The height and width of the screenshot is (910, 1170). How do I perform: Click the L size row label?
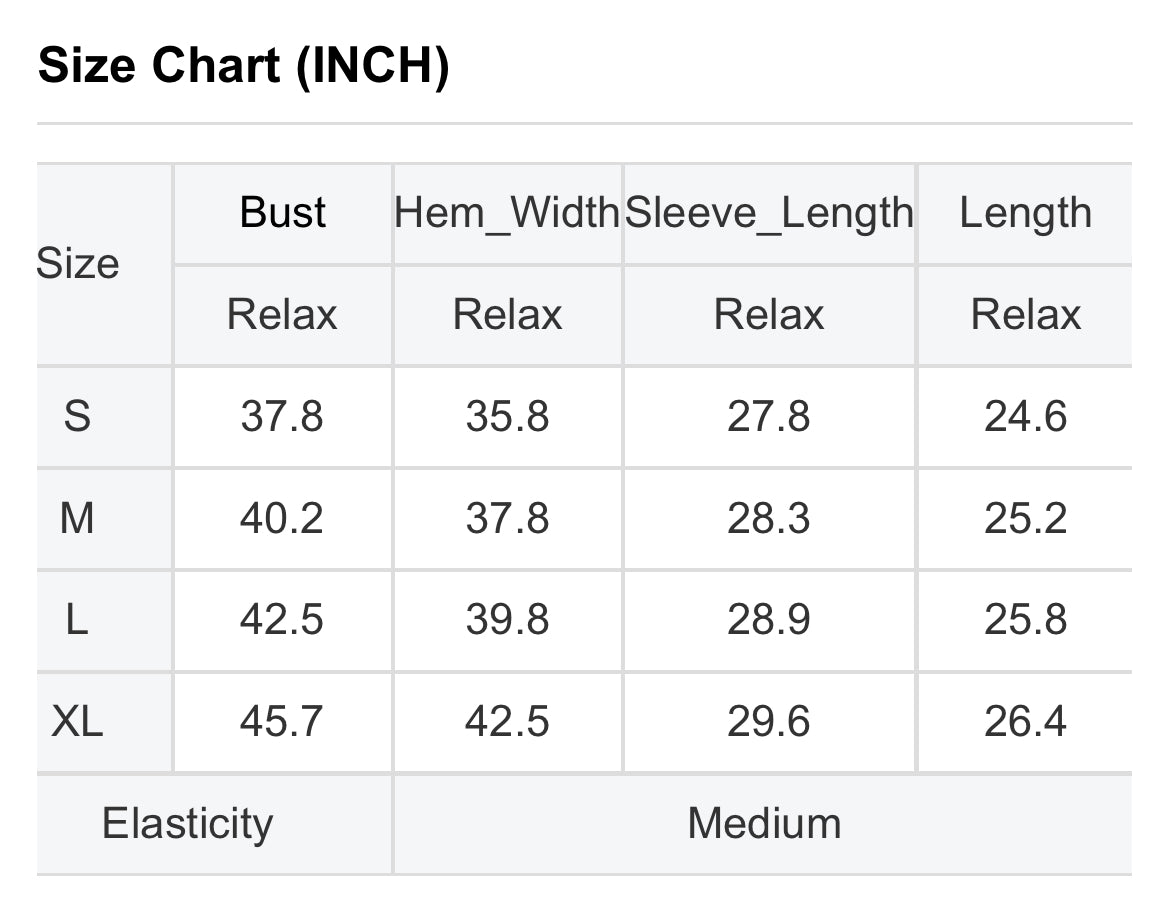[77, 620]
